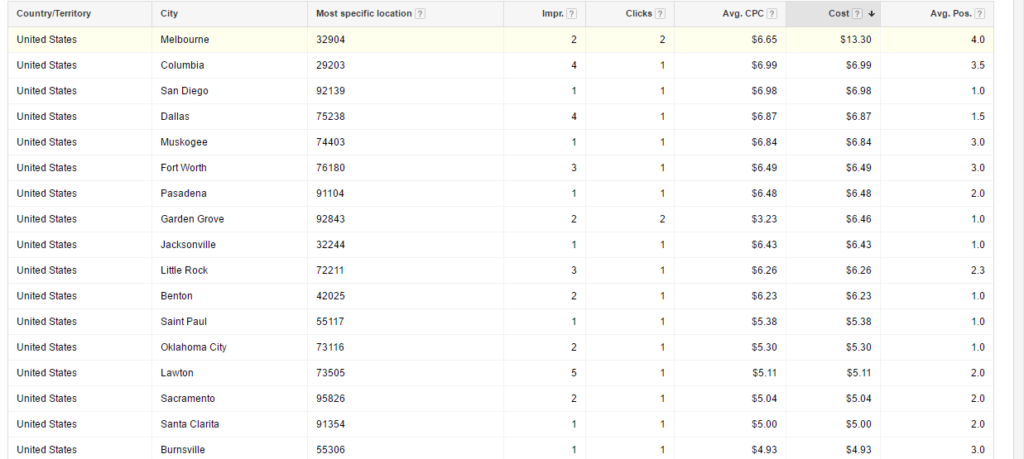Click the help icon beside Impr. header
The image size is (1024, 459).
coord(572,14)
